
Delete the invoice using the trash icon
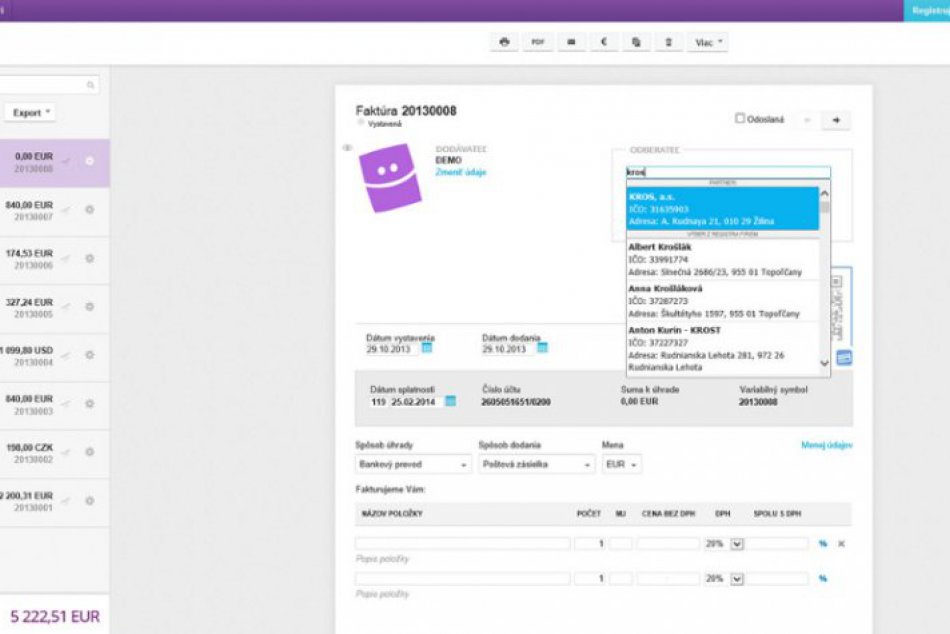tap(669, 42)
